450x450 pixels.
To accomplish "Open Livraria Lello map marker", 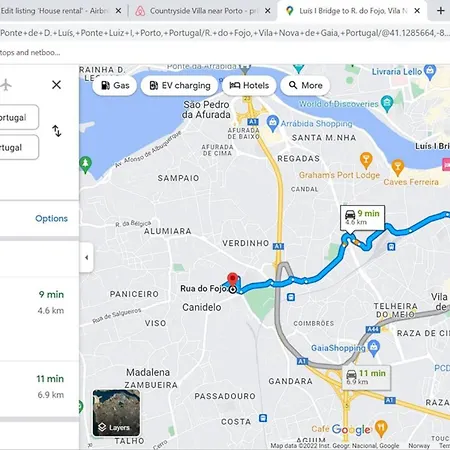I will click(430, 72).
